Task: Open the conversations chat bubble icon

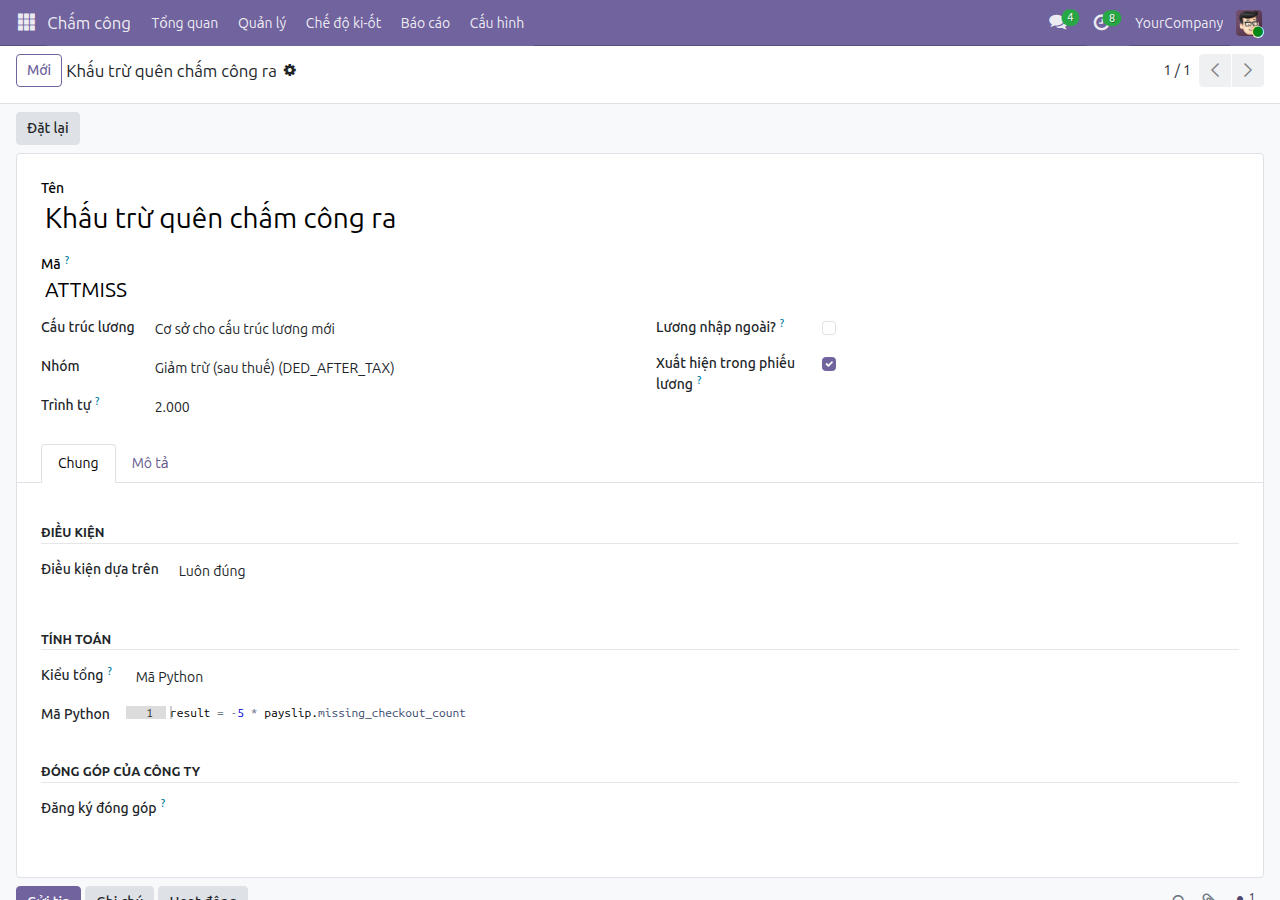Action: pyautogui.click(x=1058, y=22)
